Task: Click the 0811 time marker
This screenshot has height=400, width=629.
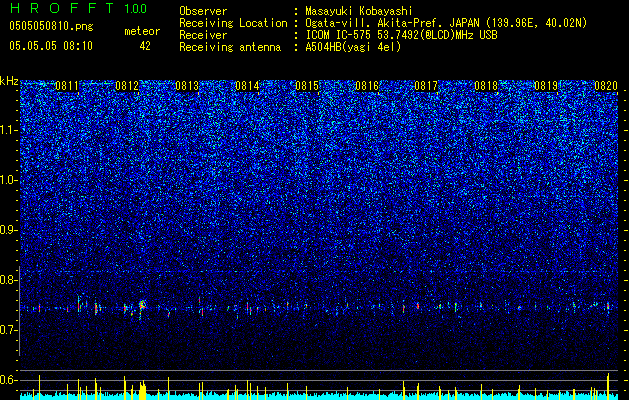Action: tap(67, 86)
